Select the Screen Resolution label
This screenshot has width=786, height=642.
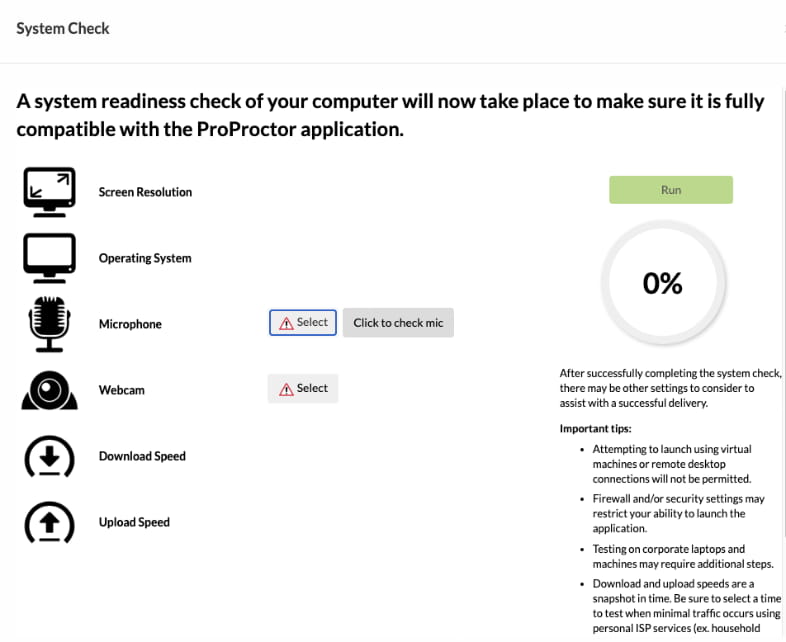[145, 192]
